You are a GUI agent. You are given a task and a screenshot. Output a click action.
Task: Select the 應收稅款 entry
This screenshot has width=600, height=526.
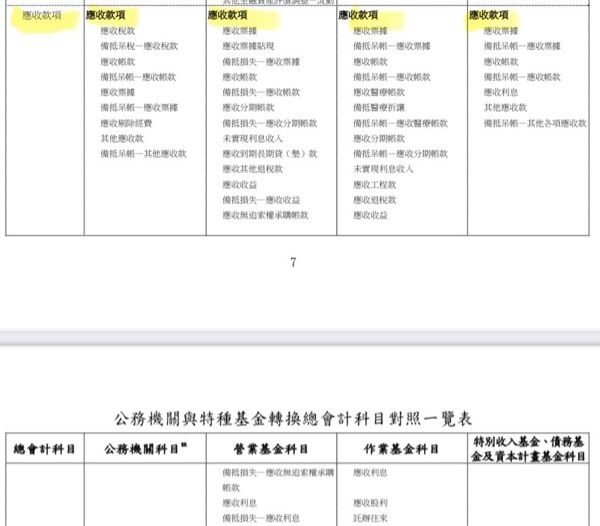pos(117,31)
